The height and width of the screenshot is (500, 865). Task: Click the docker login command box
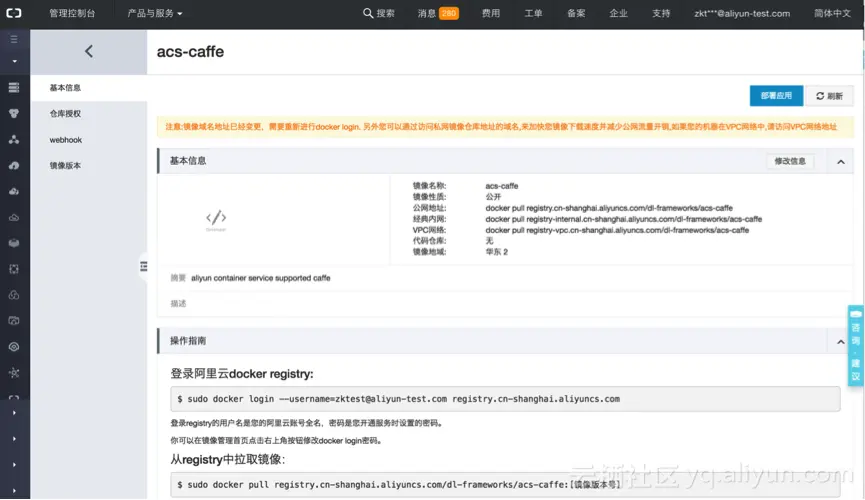tap(505, 399)
